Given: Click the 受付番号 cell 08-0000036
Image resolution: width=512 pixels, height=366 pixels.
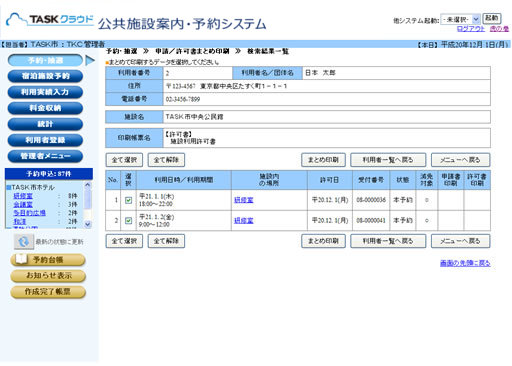Looking at the screenshot, I should tap(371, 200).
